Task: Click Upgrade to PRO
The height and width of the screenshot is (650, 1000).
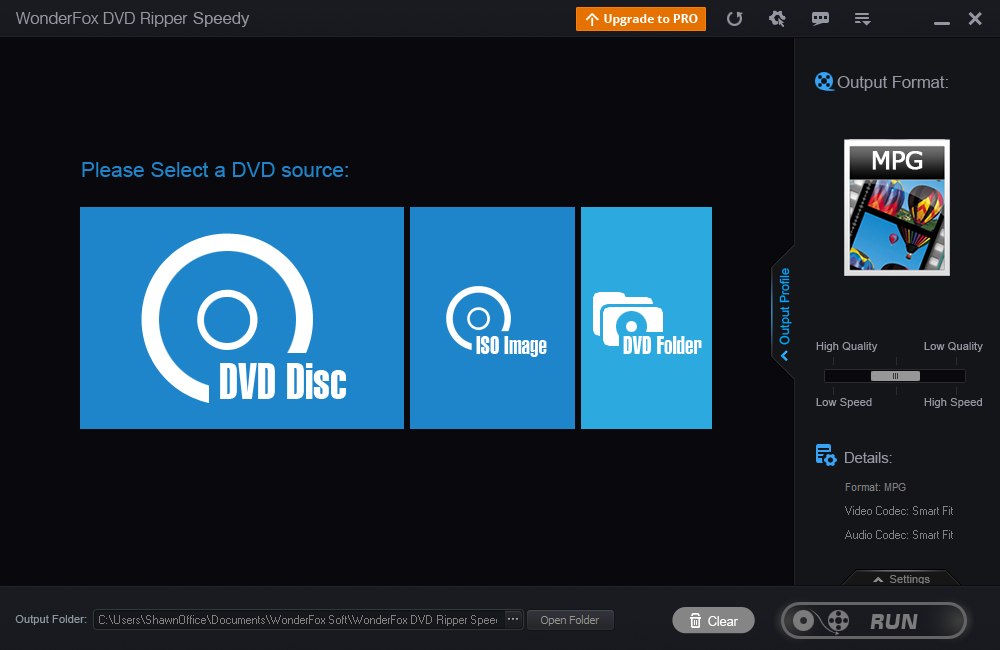Action: (x=640, y=18)
